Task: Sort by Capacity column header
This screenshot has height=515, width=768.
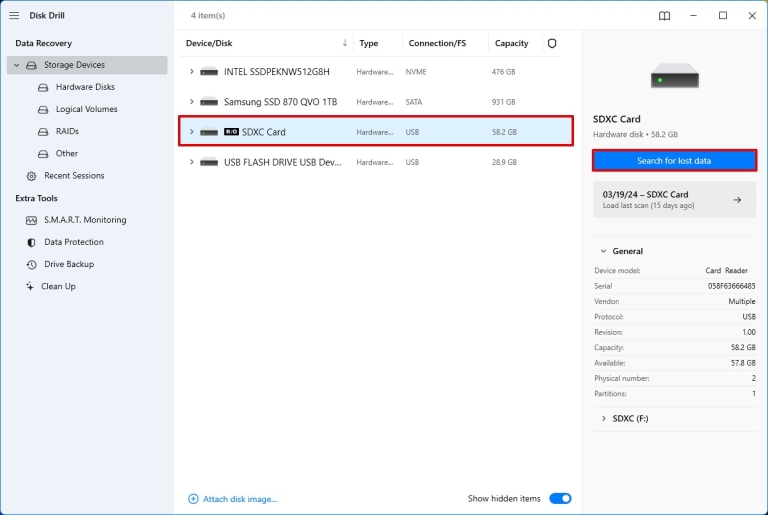Action: 511,43
